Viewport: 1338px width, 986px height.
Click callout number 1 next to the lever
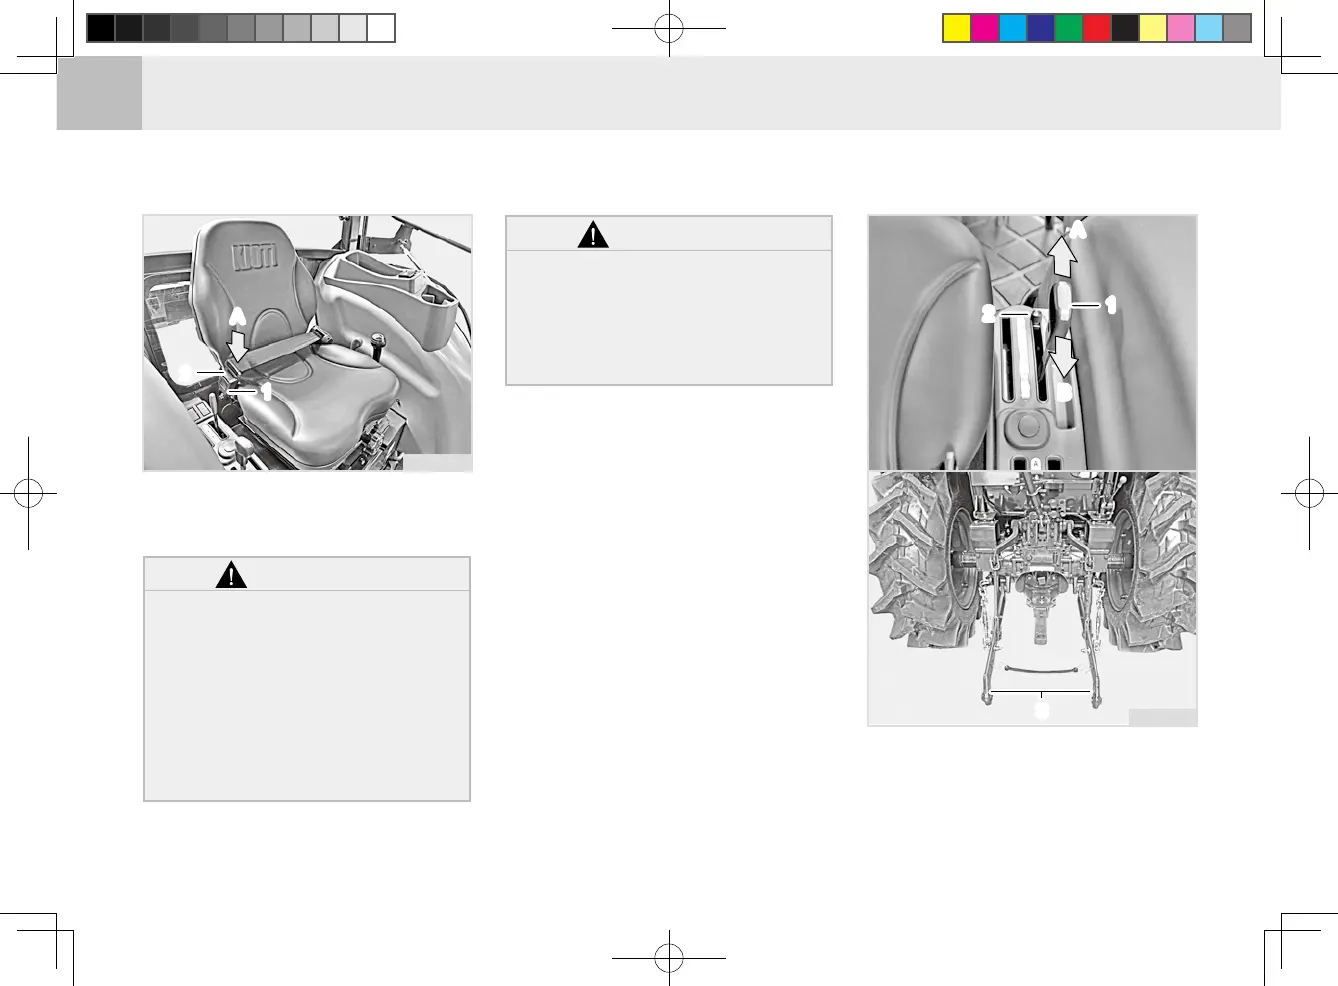(x=1110, y=305)
